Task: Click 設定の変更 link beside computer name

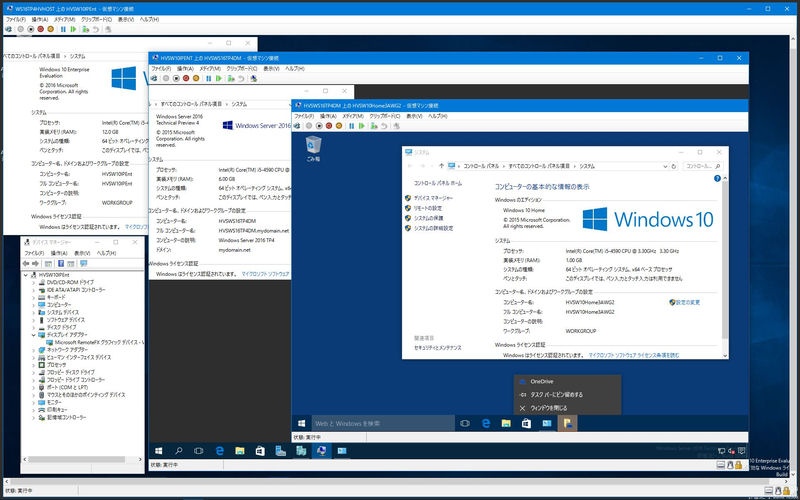Action: 688,303
